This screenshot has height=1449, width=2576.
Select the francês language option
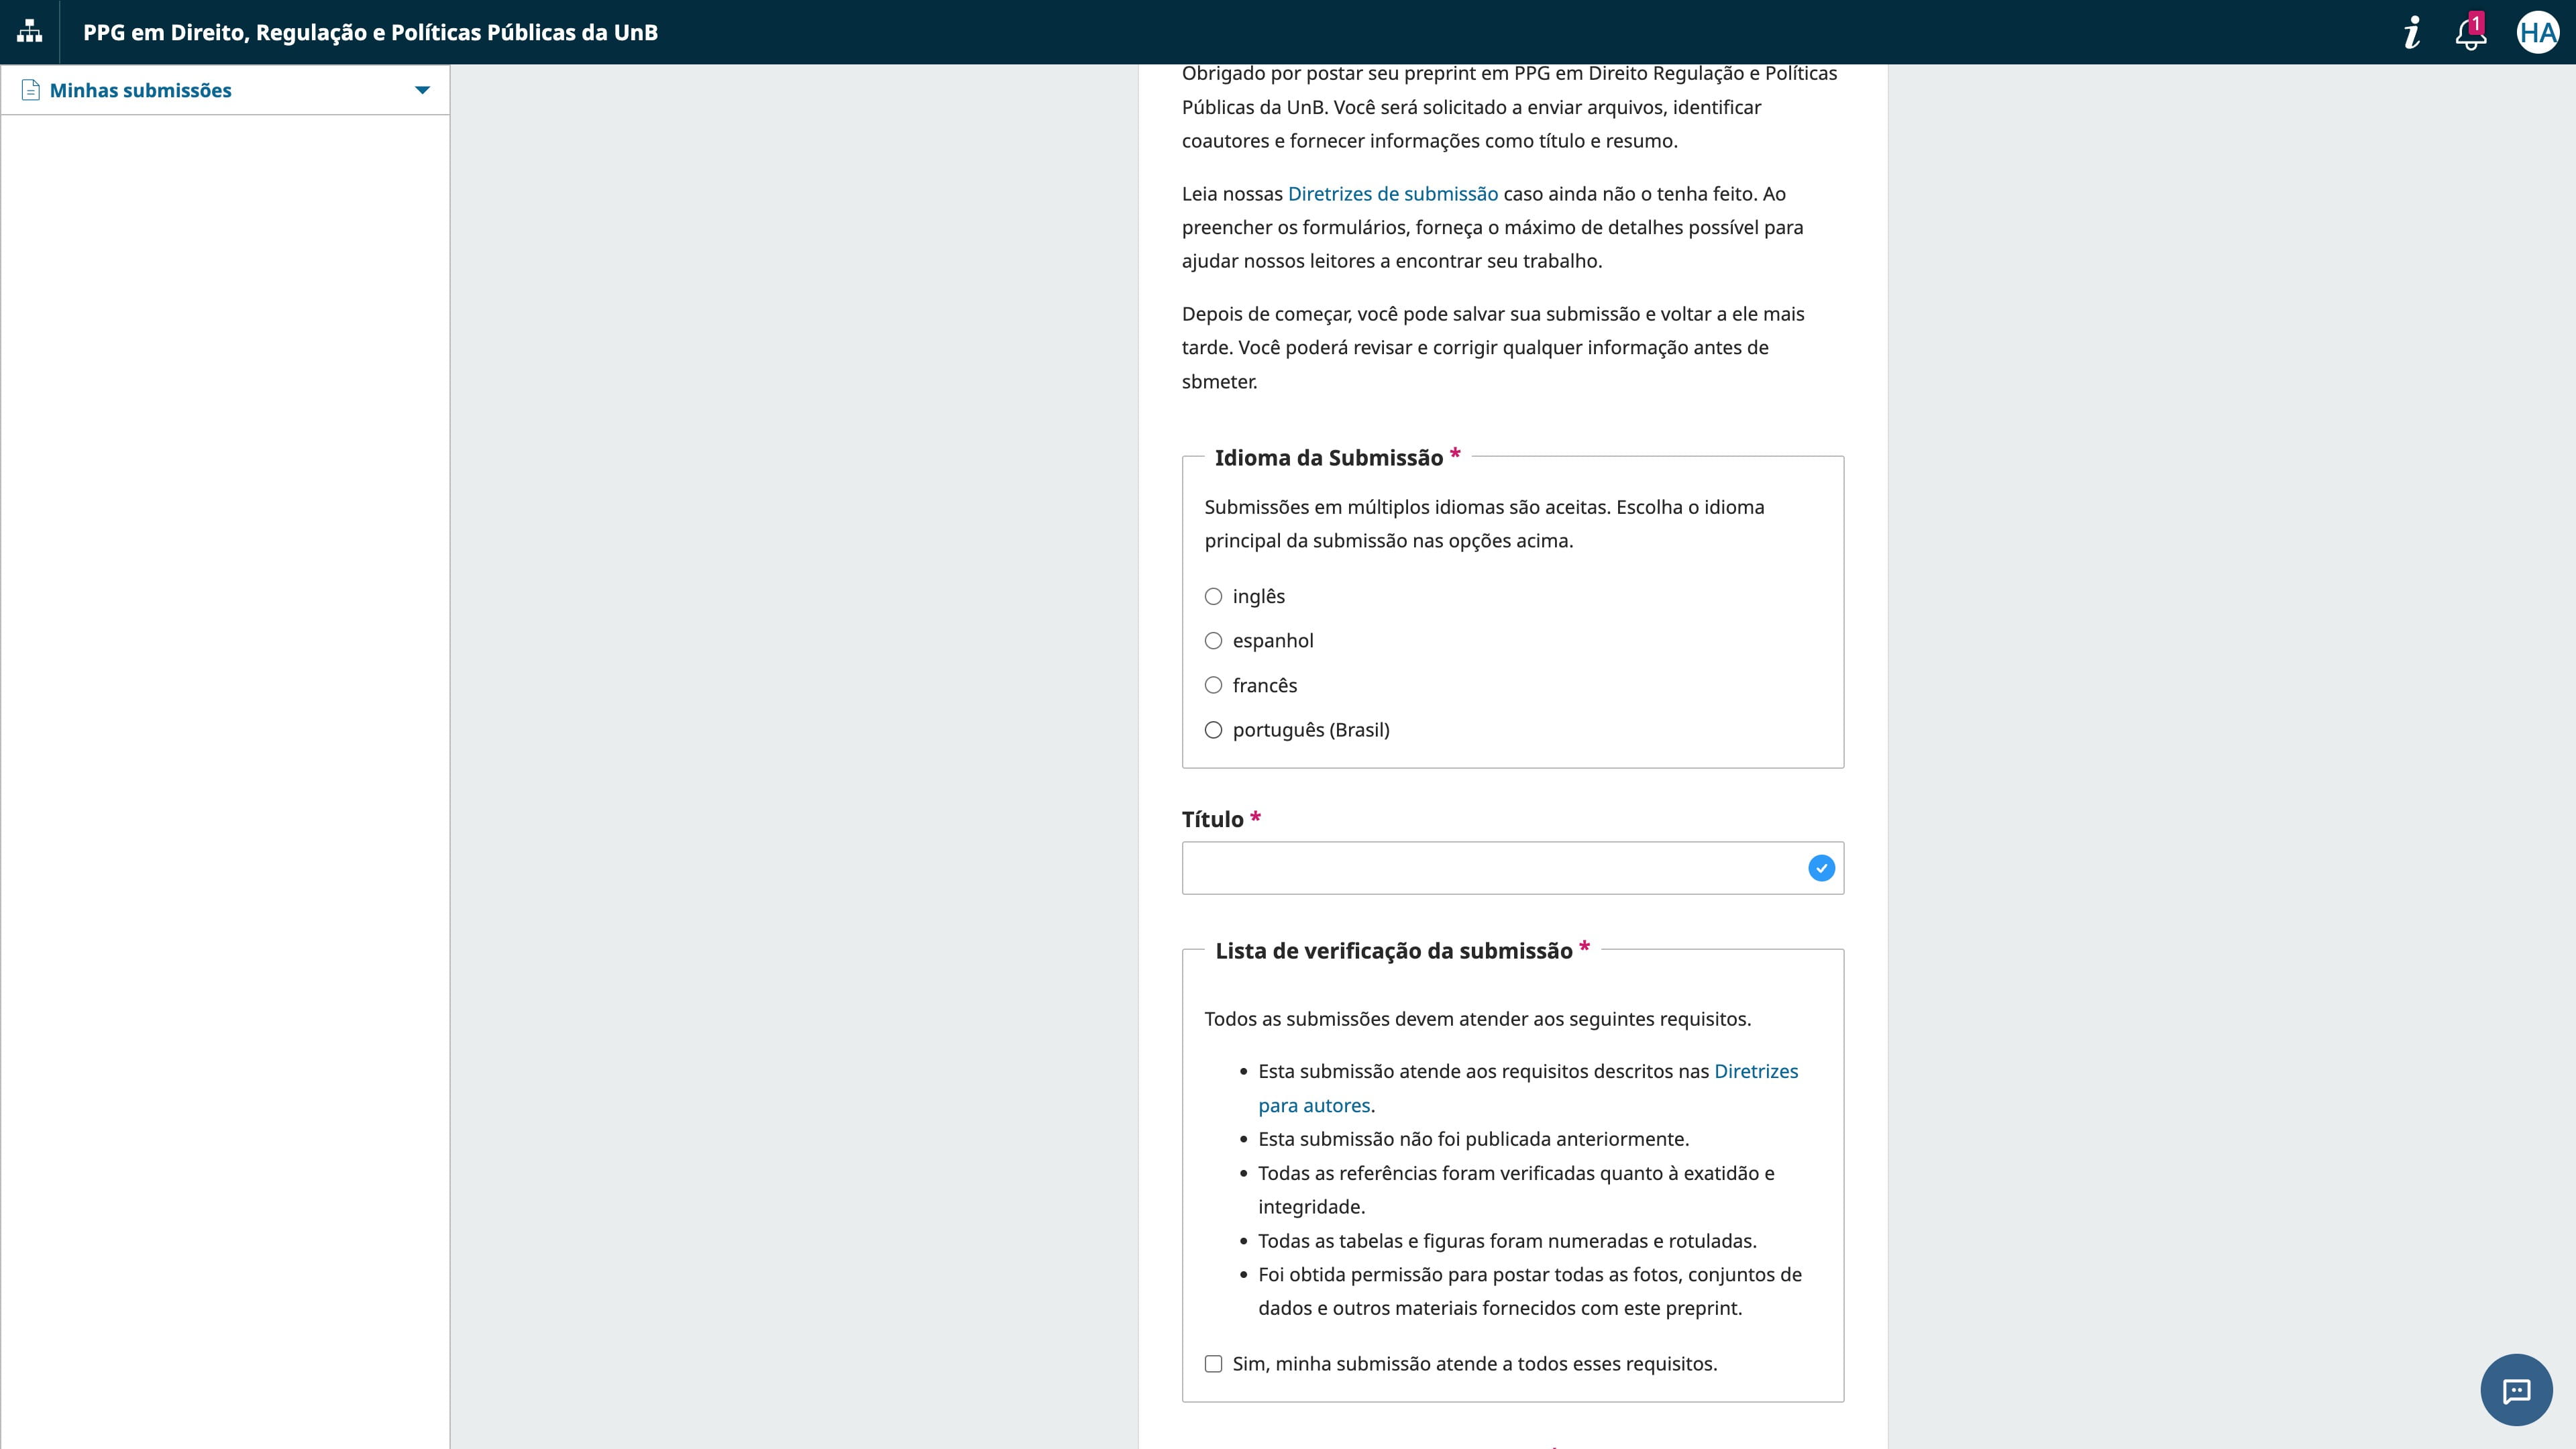[x=1214, y=684]
